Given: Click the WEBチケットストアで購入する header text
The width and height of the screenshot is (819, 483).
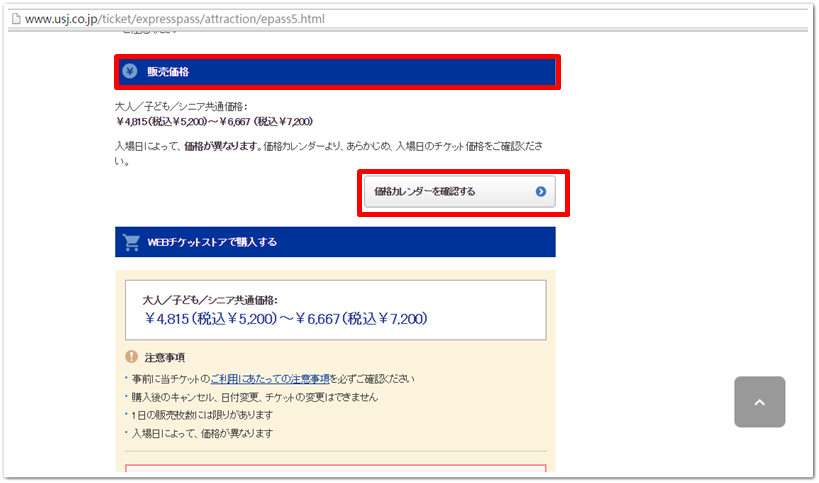Looking at the screenshot, I should tap(212, 242).
